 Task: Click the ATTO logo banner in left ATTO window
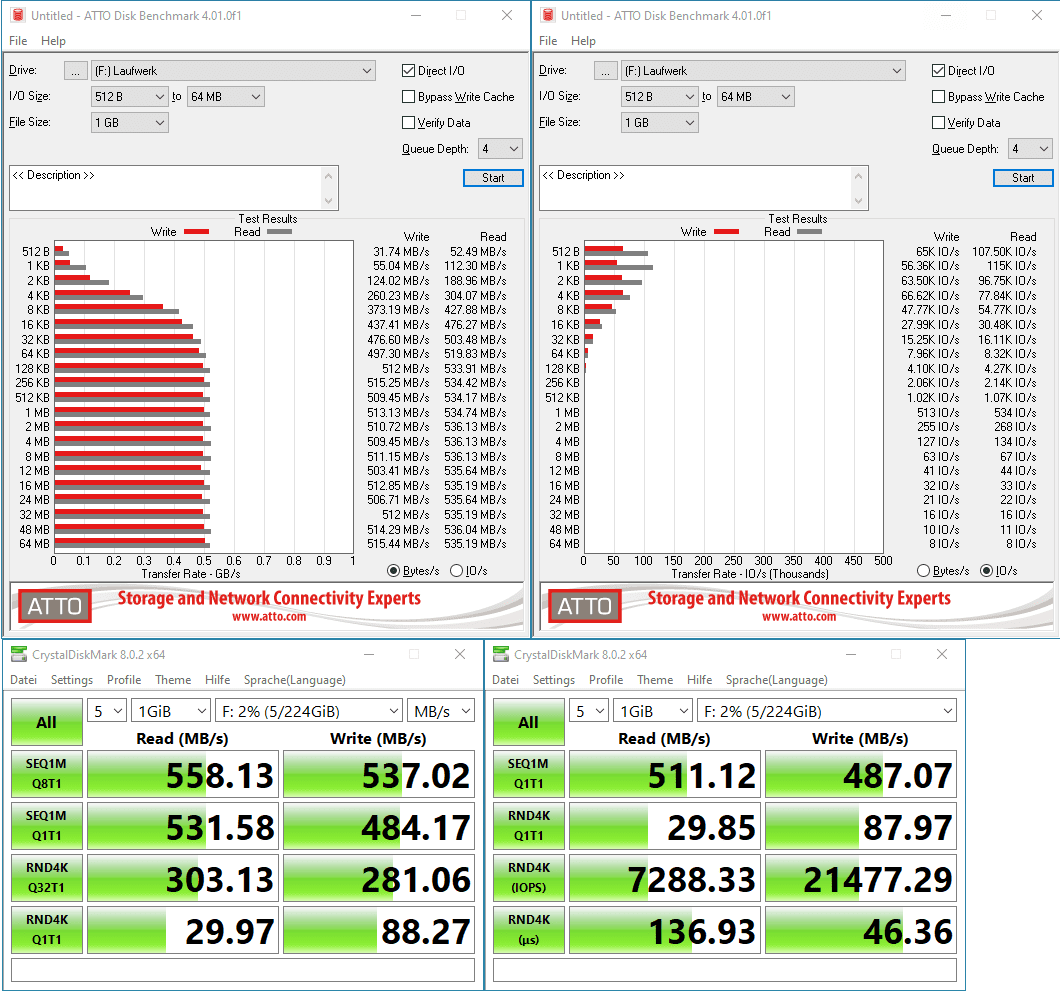[x=55, y=606]
